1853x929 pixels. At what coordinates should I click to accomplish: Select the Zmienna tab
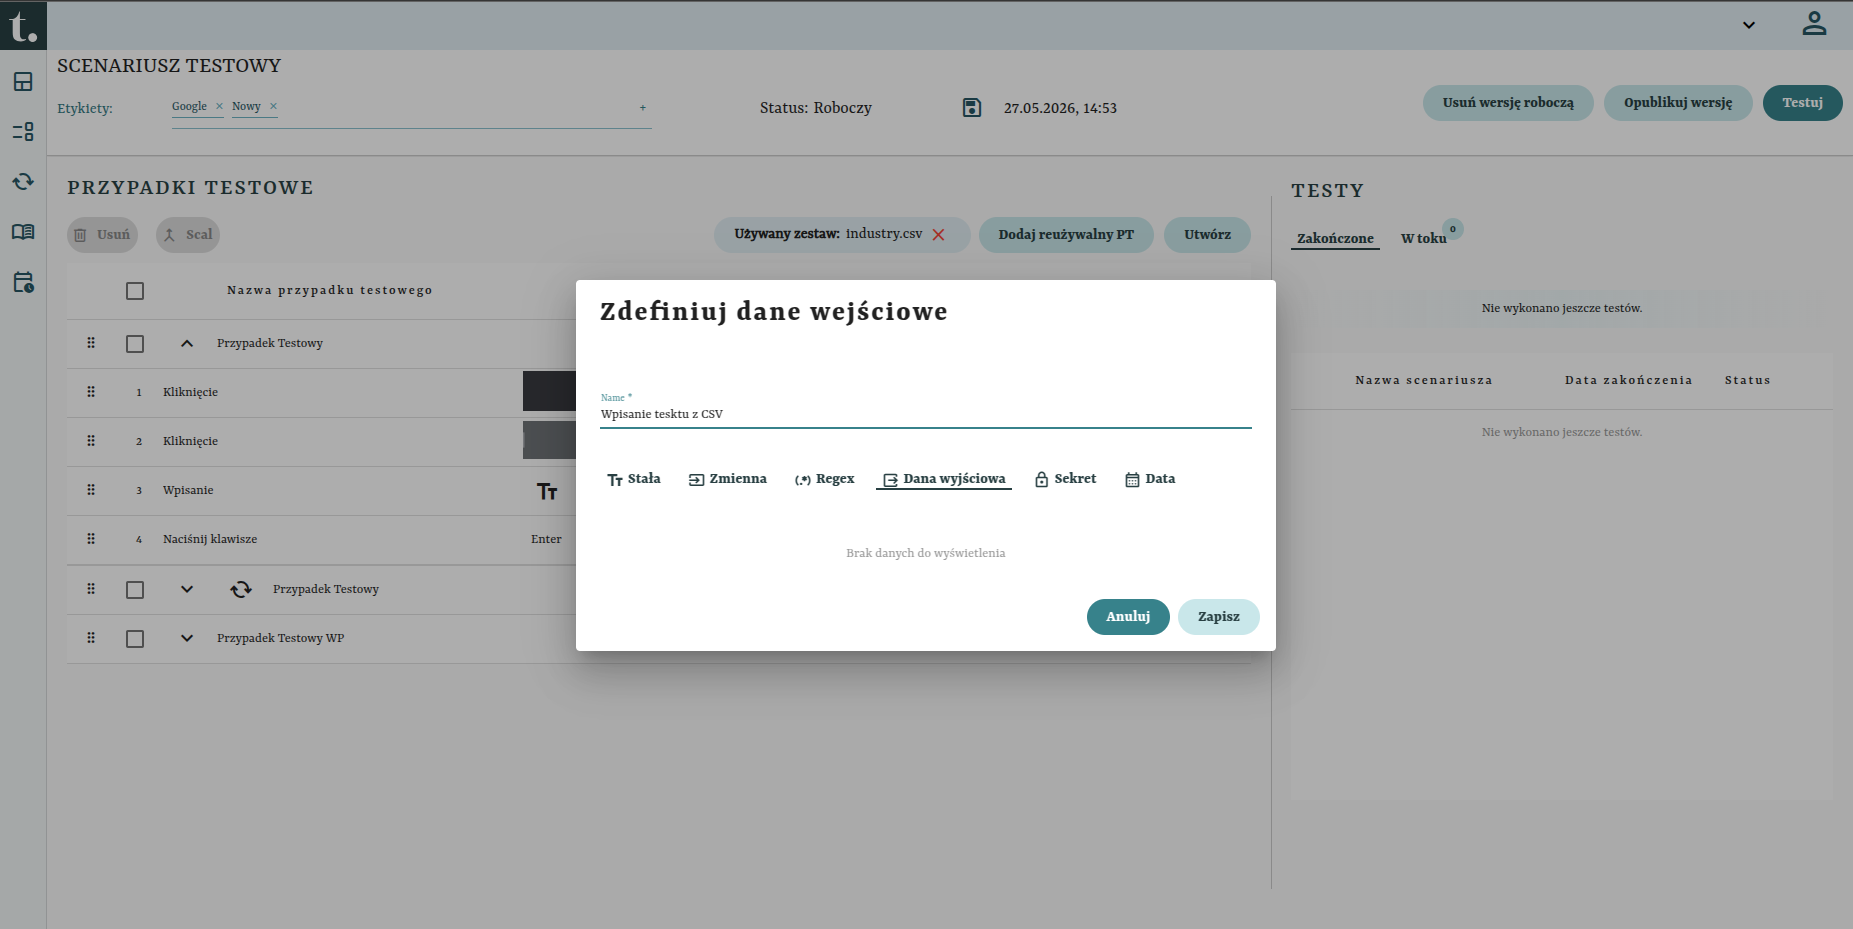point(728,479)
